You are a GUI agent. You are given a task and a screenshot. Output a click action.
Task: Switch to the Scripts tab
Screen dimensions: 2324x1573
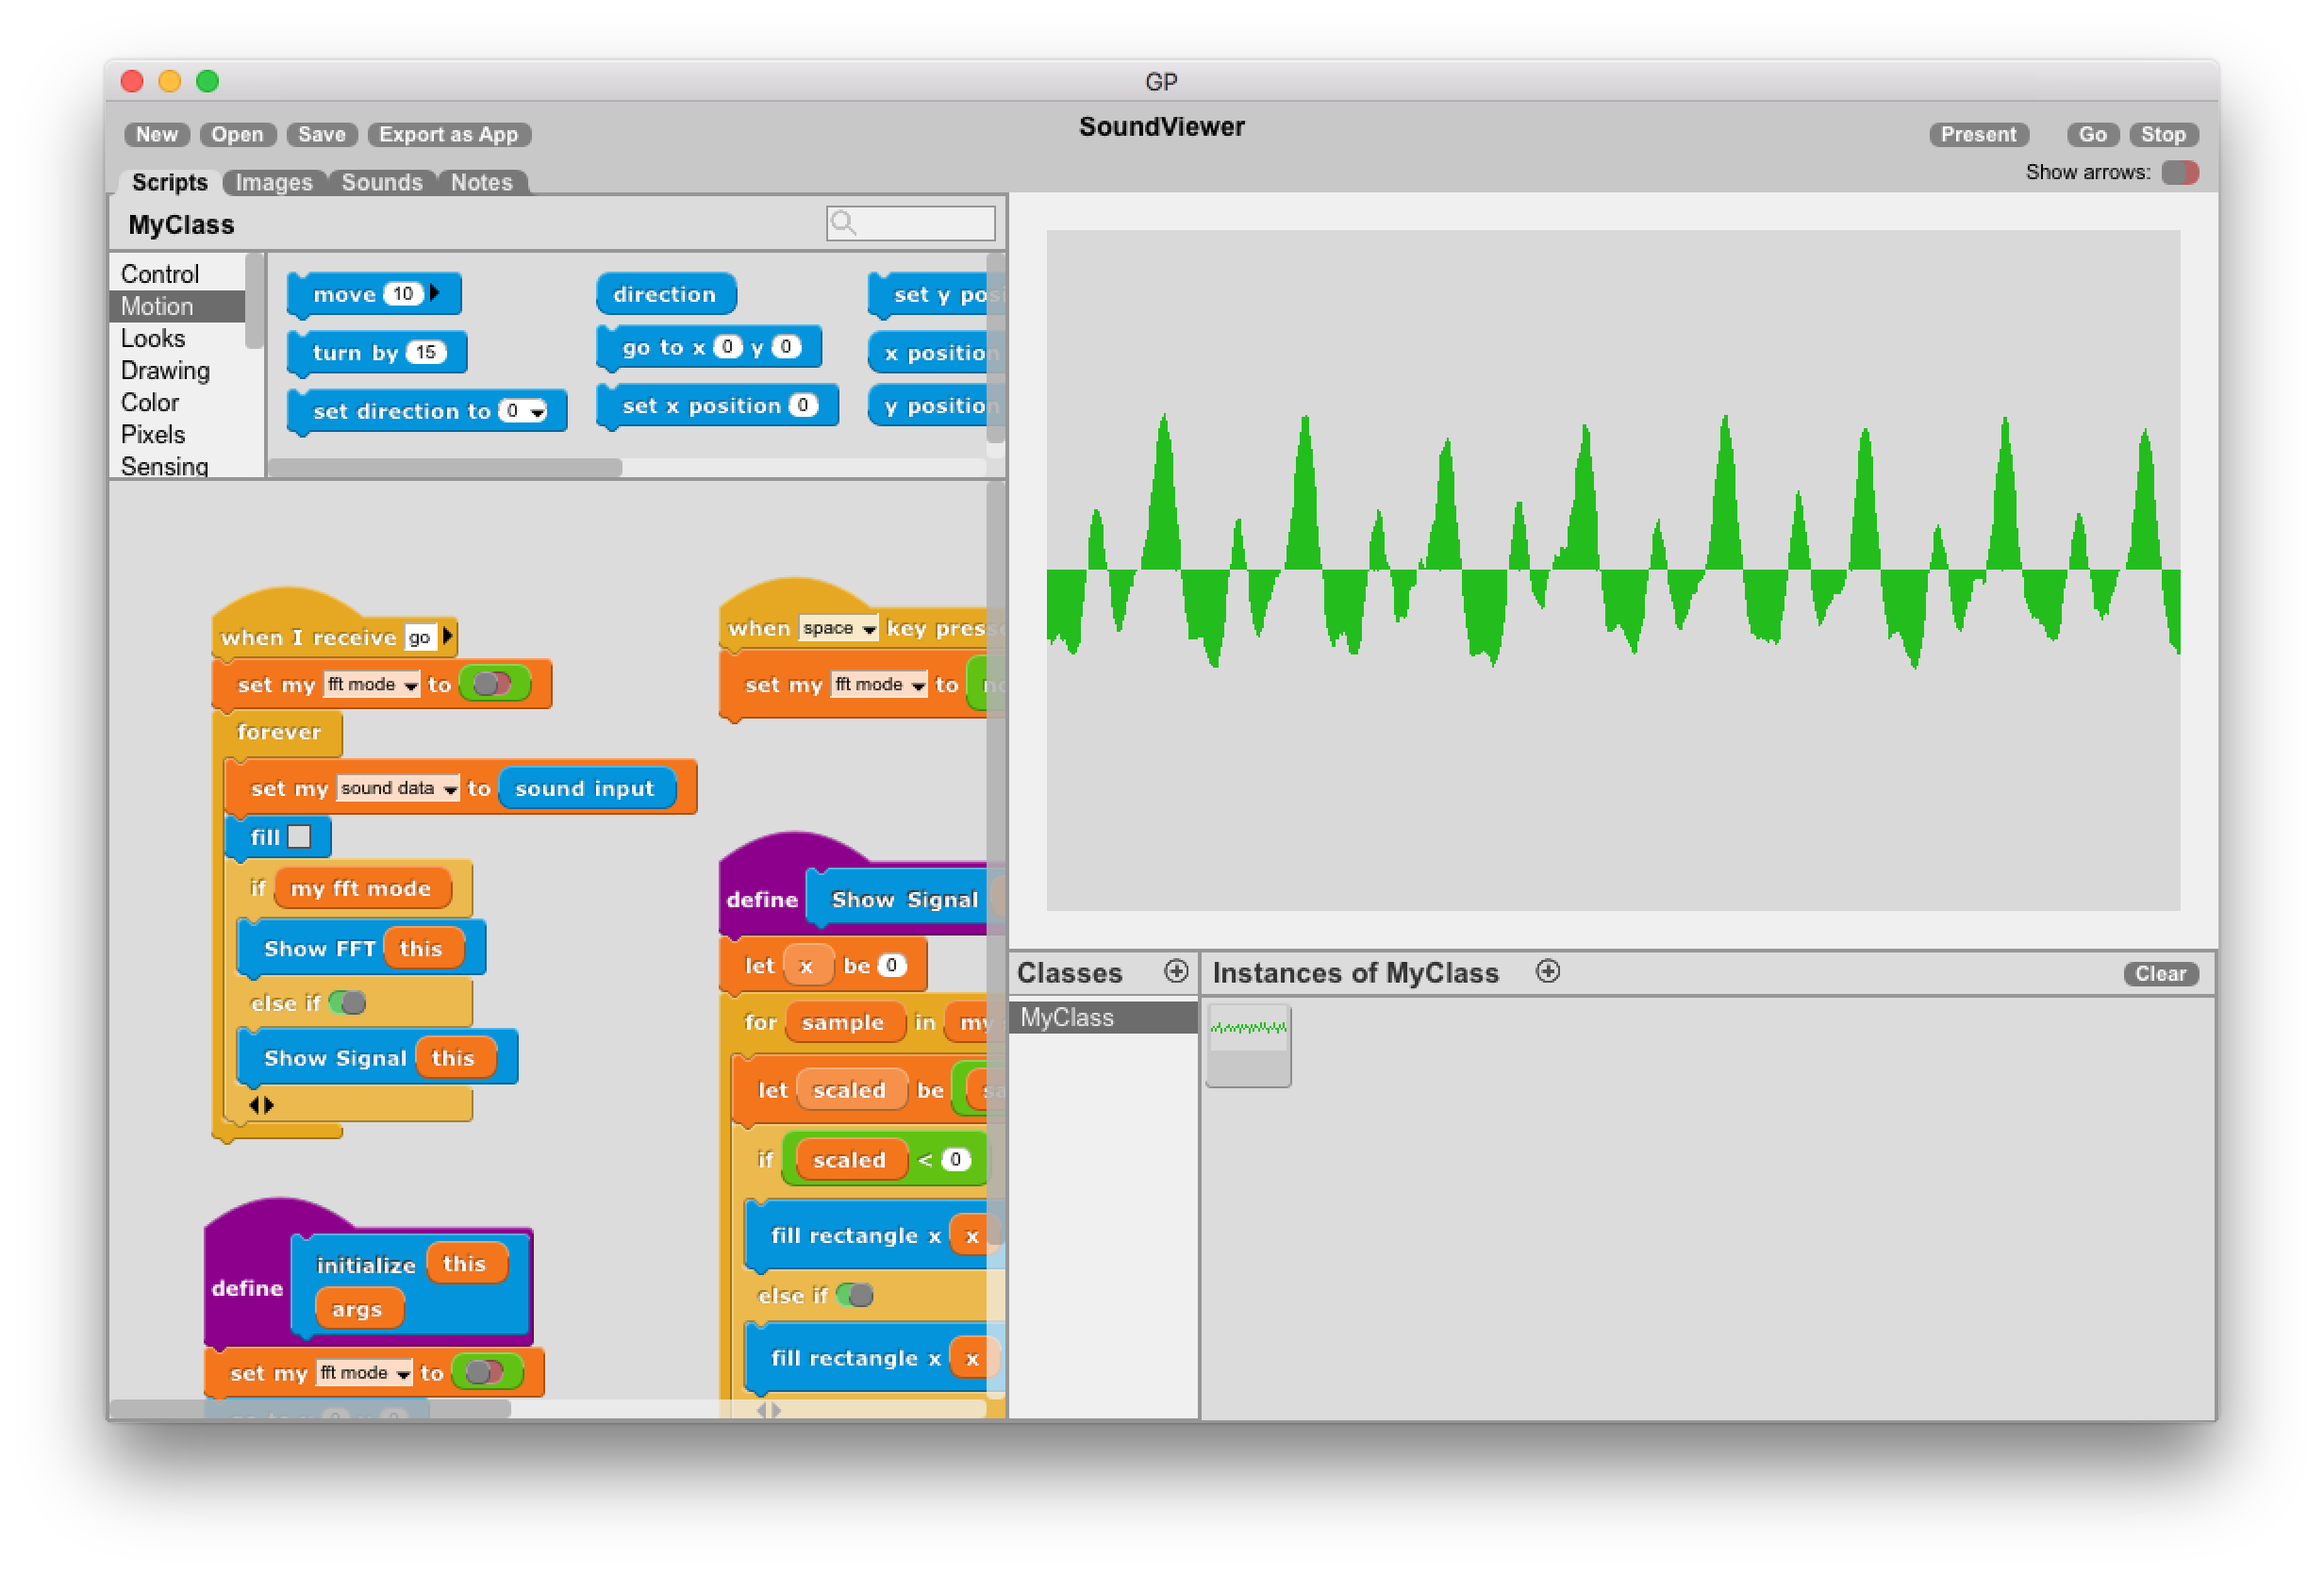click(x=169, y=182)
